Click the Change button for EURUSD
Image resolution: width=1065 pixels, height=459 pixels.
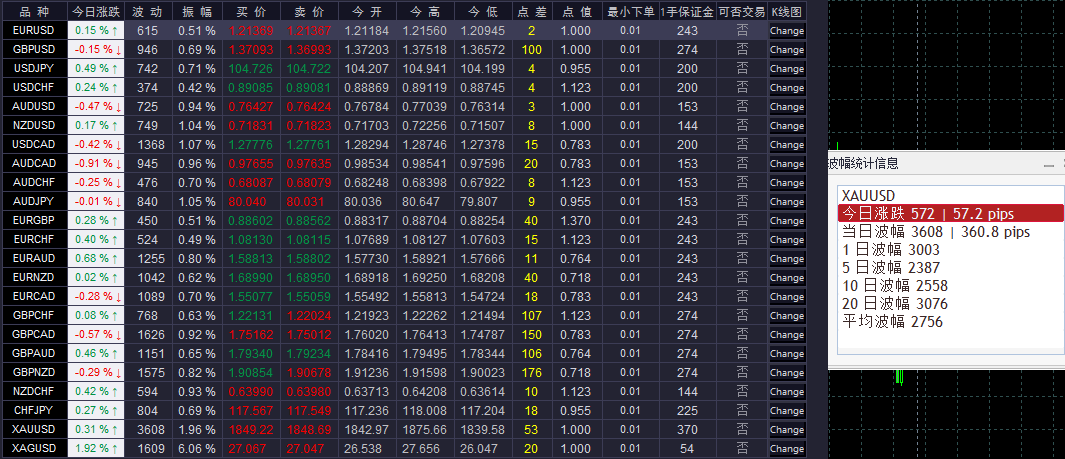(787, 31)
